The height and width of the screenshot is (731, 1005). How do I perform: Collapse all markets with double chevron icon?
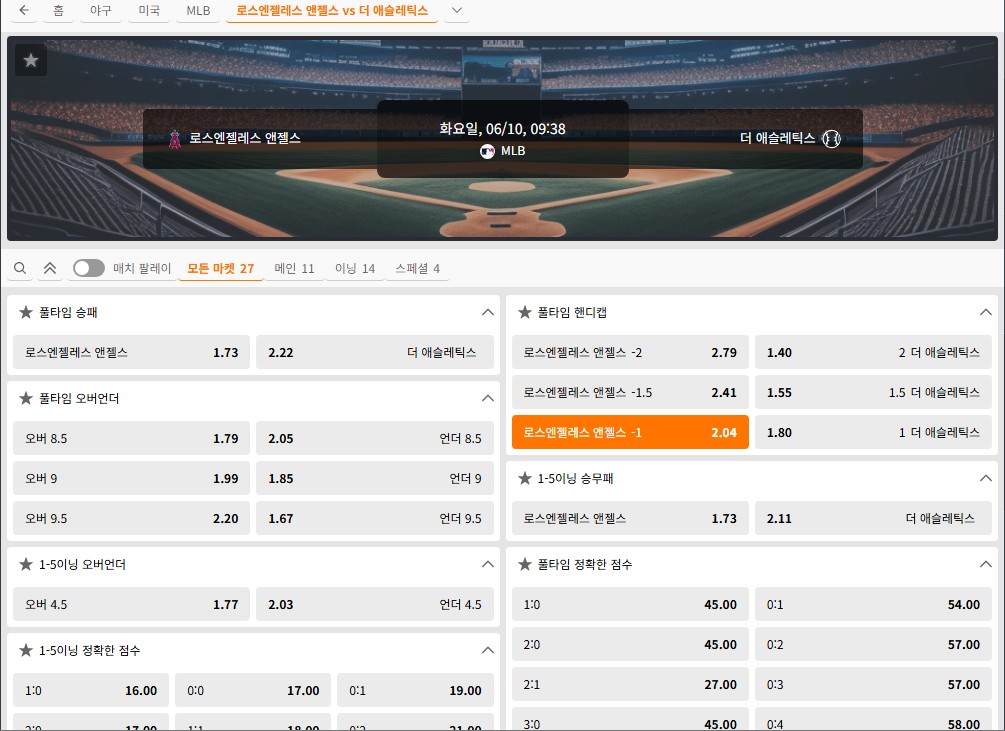click(x=50, y=268)
